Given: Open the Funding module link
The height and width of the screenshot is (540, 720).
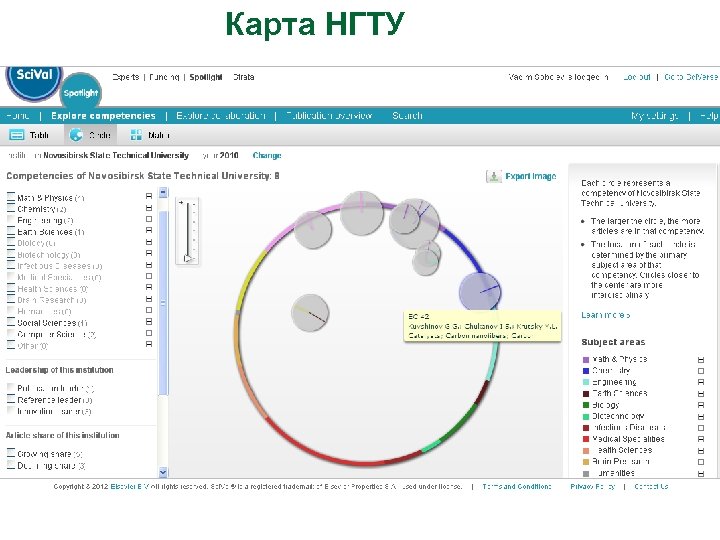Looking at the screenshot, I should [x=164, y=77].
